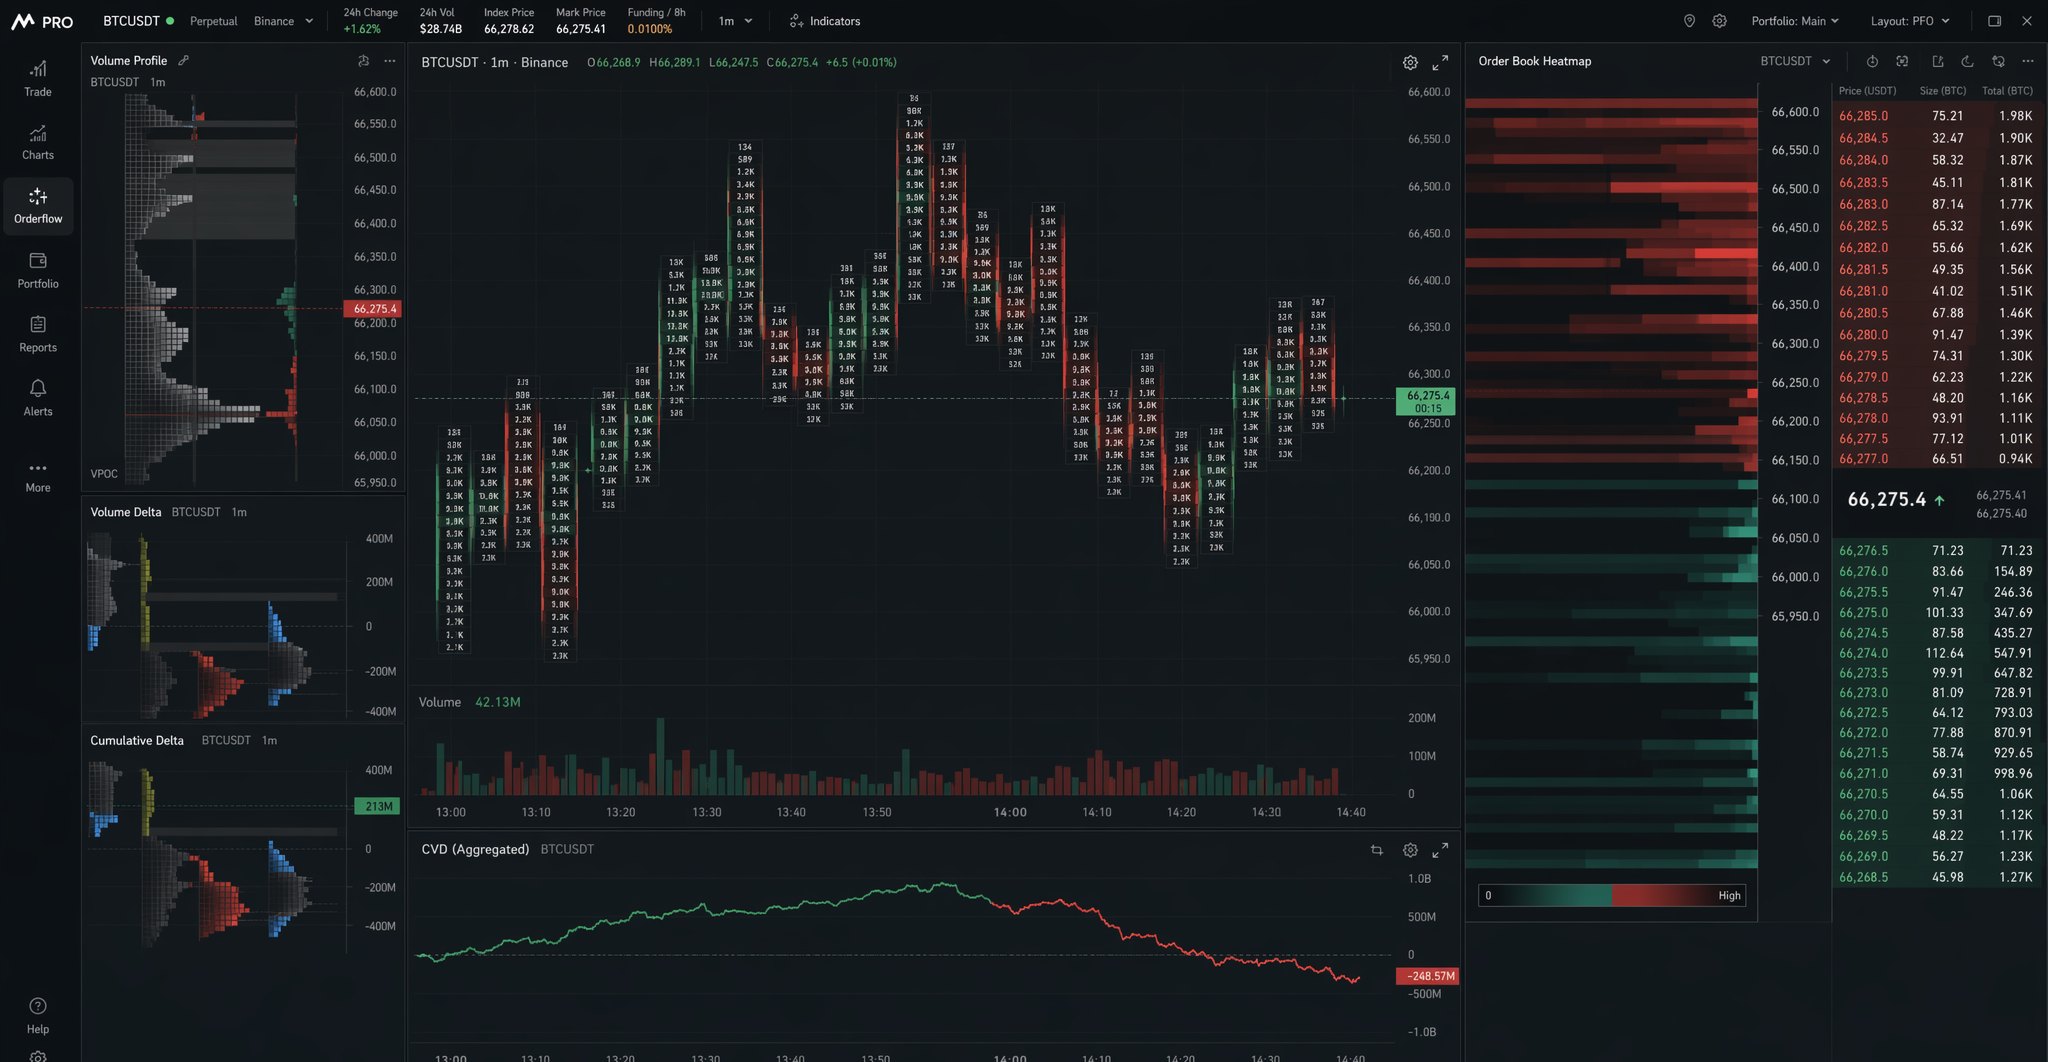Click the green 213M Cumulative Delta label
This screenshot has height=1062, width=2048.
tap(378, 806)
